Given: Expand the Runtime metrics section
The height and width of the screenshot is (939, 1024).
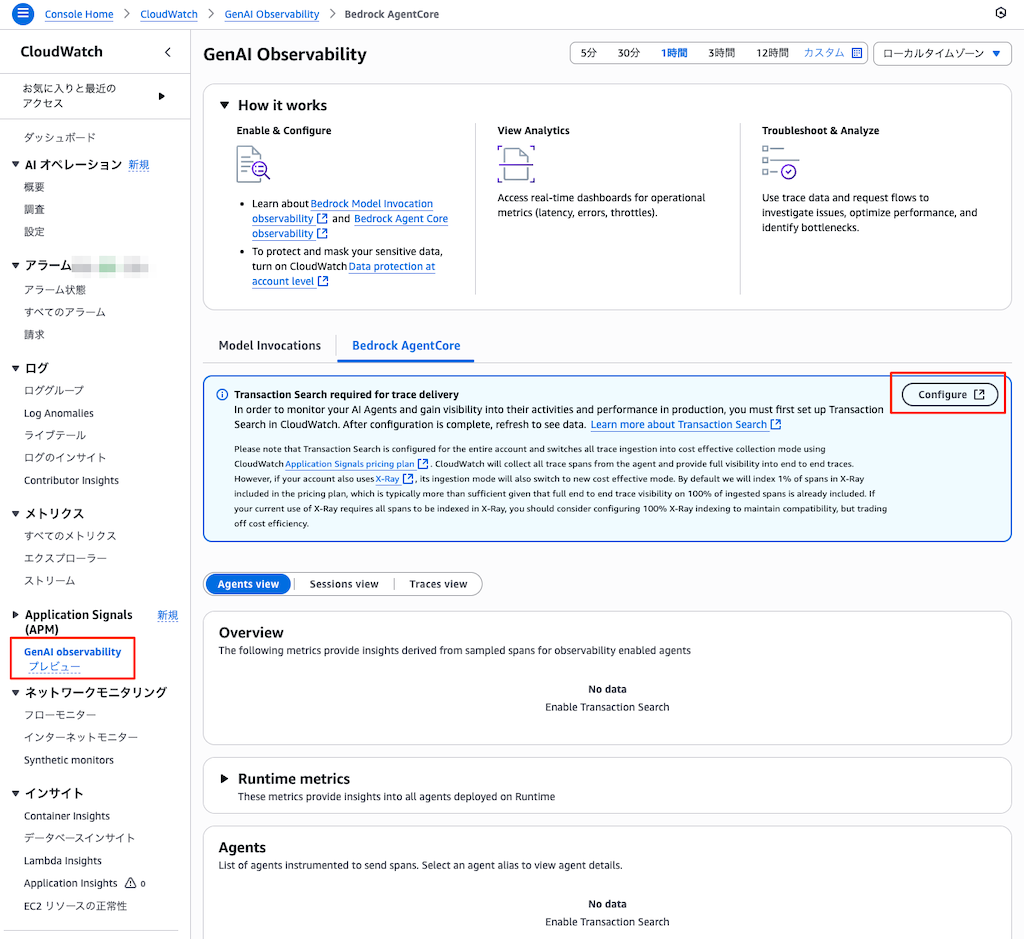Looking at the screenshot, I should pos(225,778).
